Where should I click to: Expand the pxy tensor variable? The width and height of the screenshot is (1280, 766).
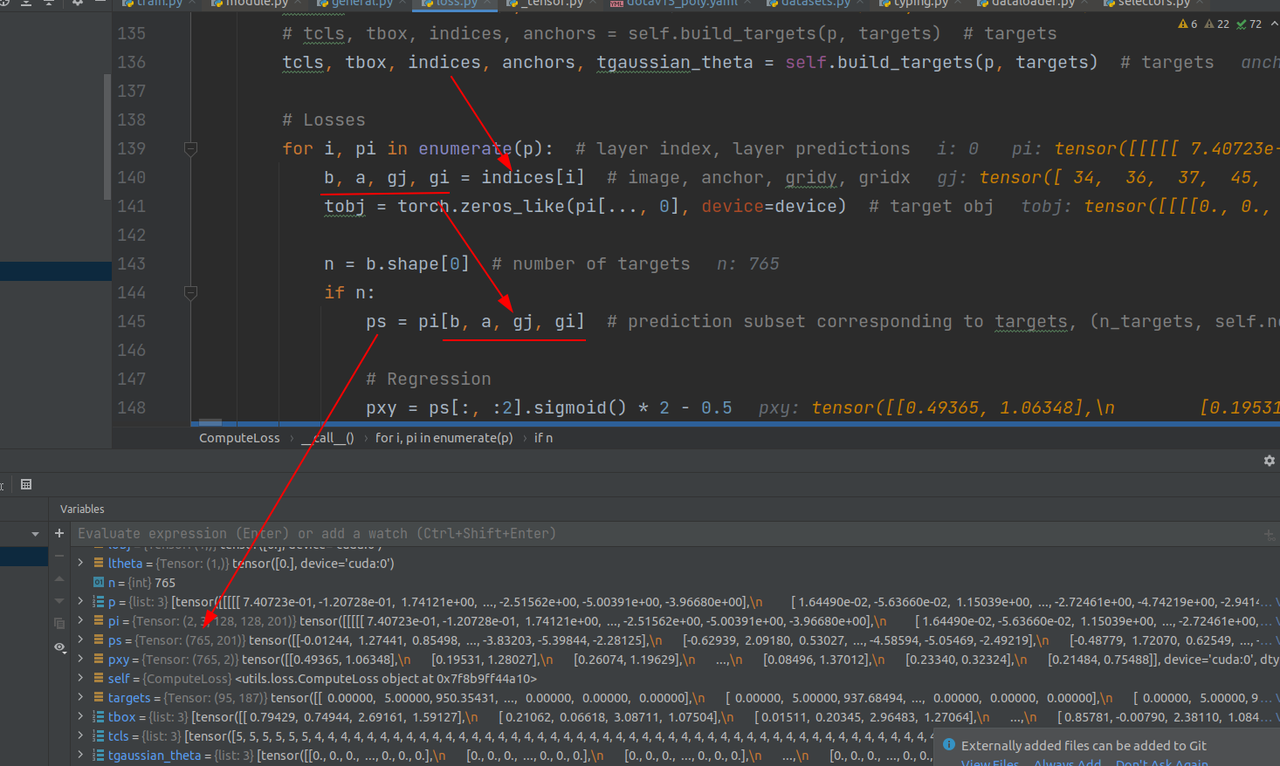81,659
